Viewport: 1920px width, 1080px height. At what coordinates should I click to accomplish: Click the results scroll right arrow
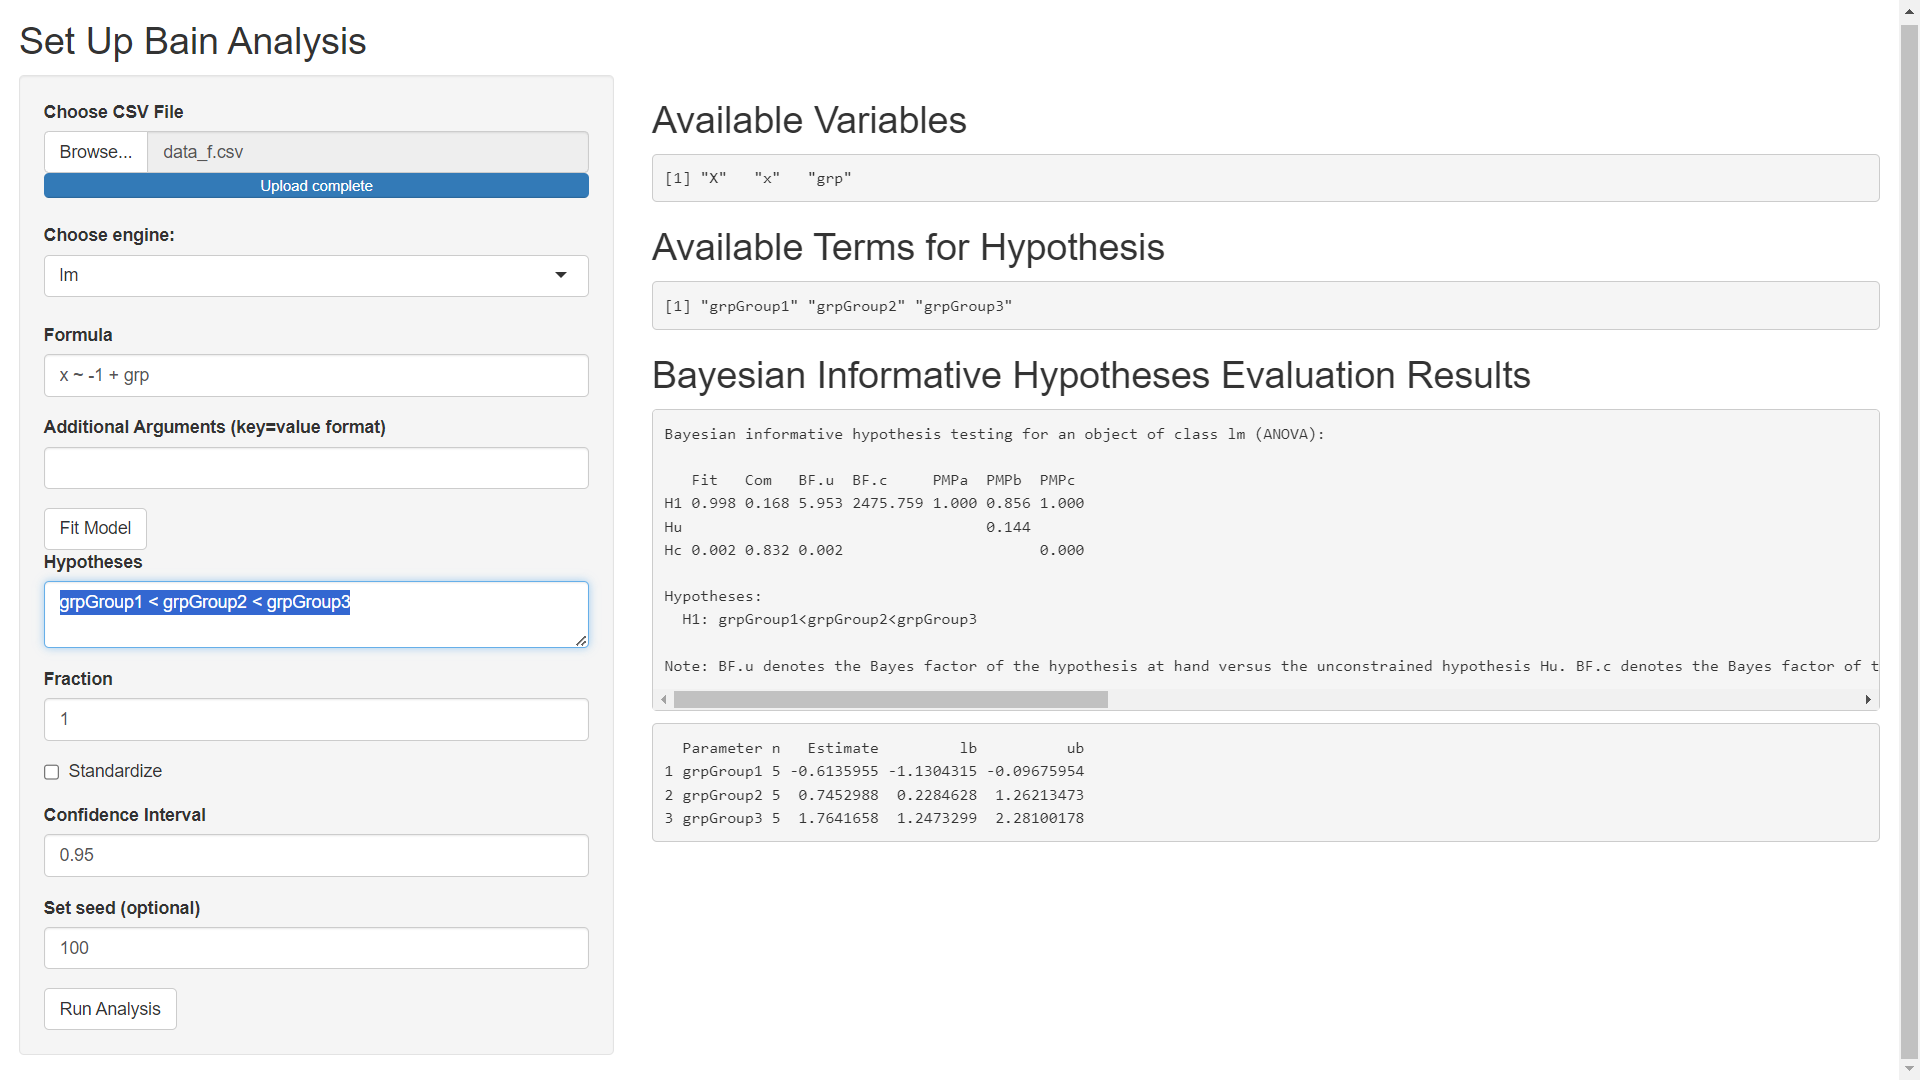[1868, 700]
